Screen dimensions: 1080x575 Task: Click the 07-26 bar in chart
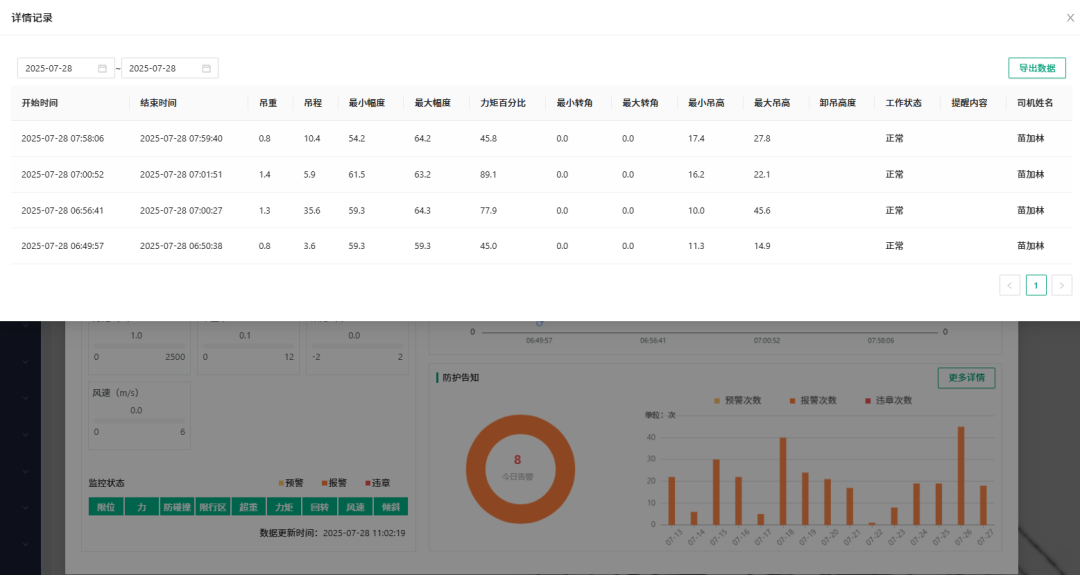tap(961, 476)
